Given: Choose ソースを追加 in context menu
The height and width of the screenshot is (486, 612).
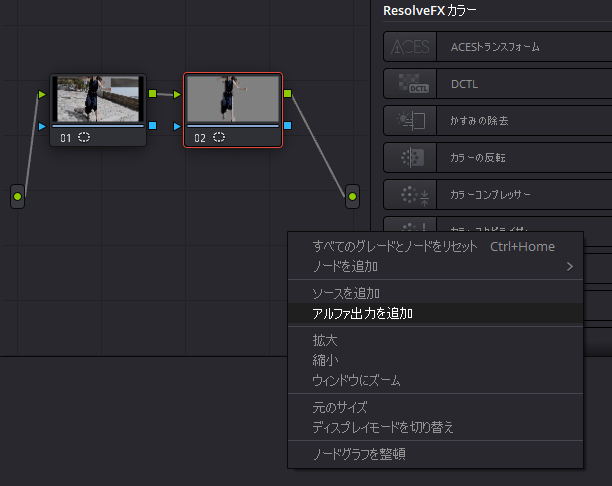Looking at the screenshot, I should point(435,294).
